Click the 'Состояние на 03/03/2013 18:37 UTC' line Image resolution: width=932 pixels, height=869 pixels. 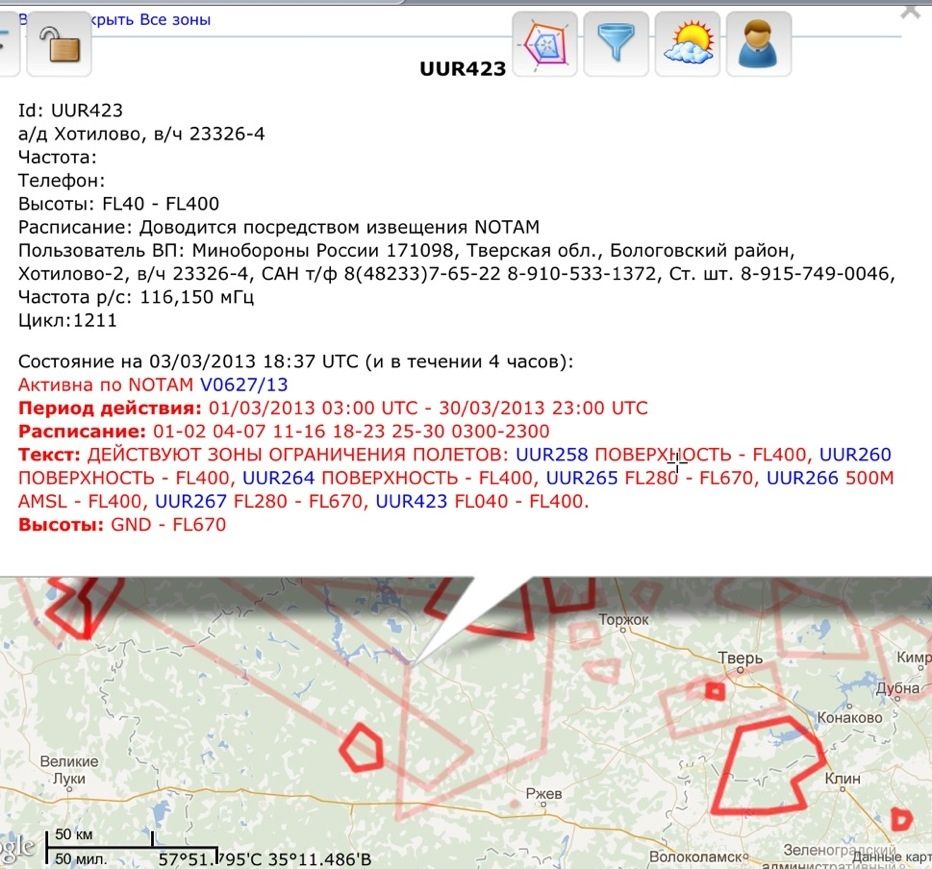(x=295, y=361)
